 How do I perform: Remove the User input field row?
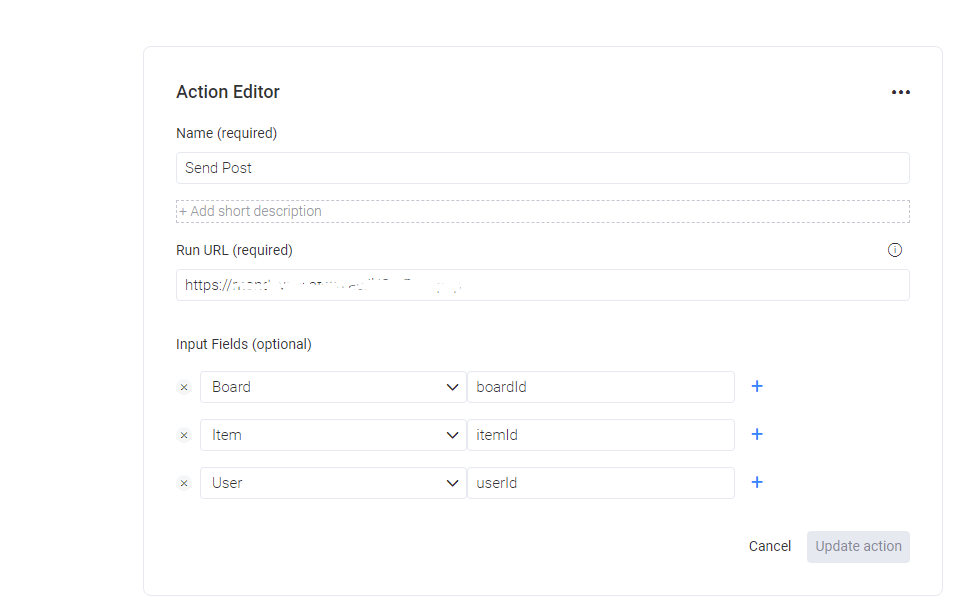184,483
